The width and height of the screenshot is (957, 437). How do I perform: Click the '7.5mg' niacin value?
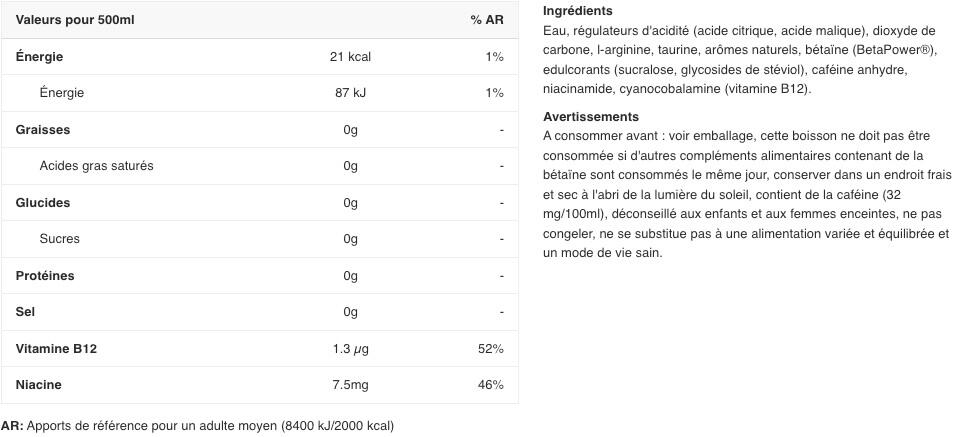(x=350, y=385)
